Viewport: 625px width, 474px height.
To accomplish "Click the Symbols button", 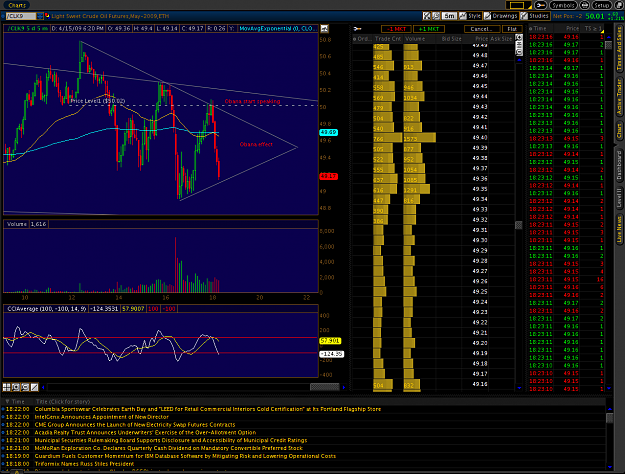I will (563, 5).
